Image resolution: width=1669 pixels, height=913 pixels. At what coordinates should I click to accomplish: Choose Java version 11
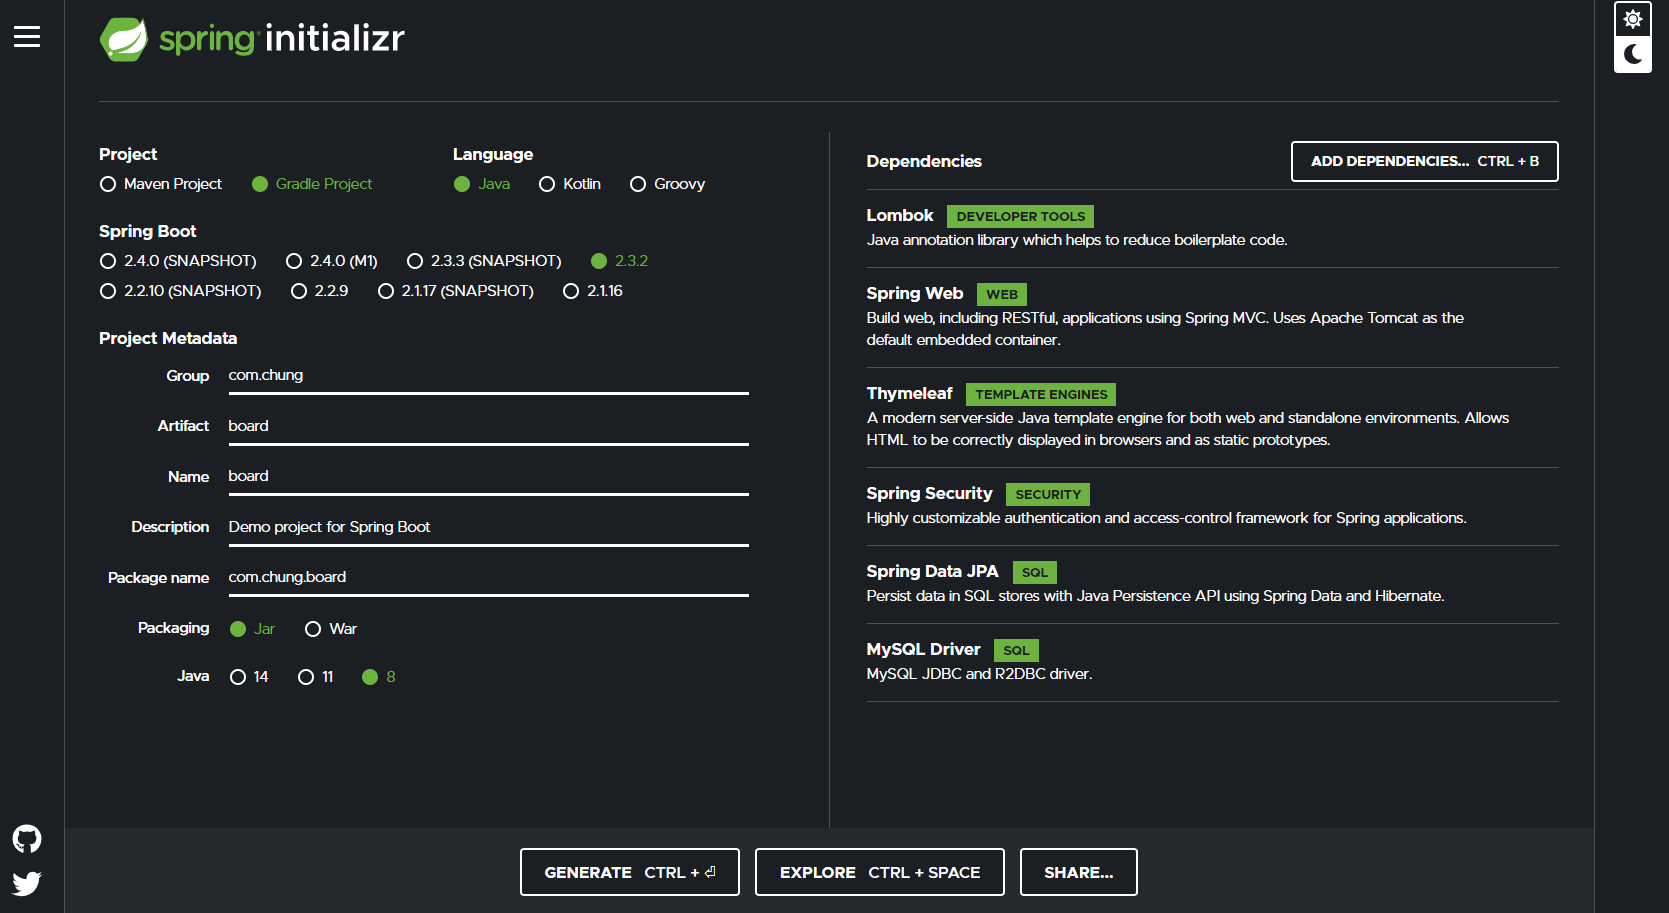316,677
